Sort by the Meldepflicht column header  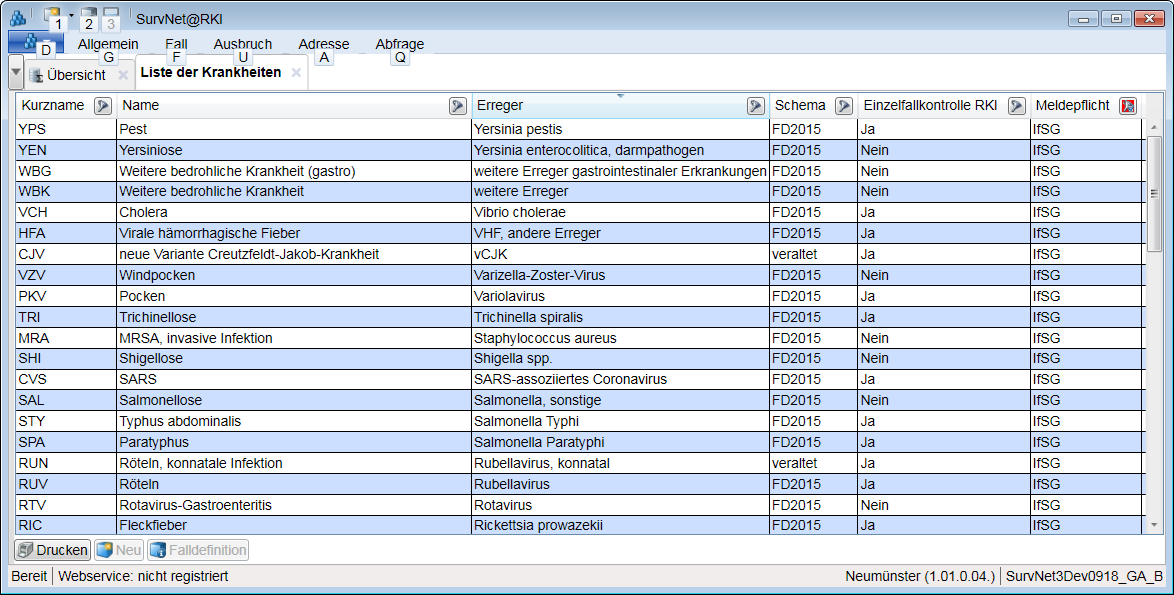pyautogui.click(x=1072, y=106)
